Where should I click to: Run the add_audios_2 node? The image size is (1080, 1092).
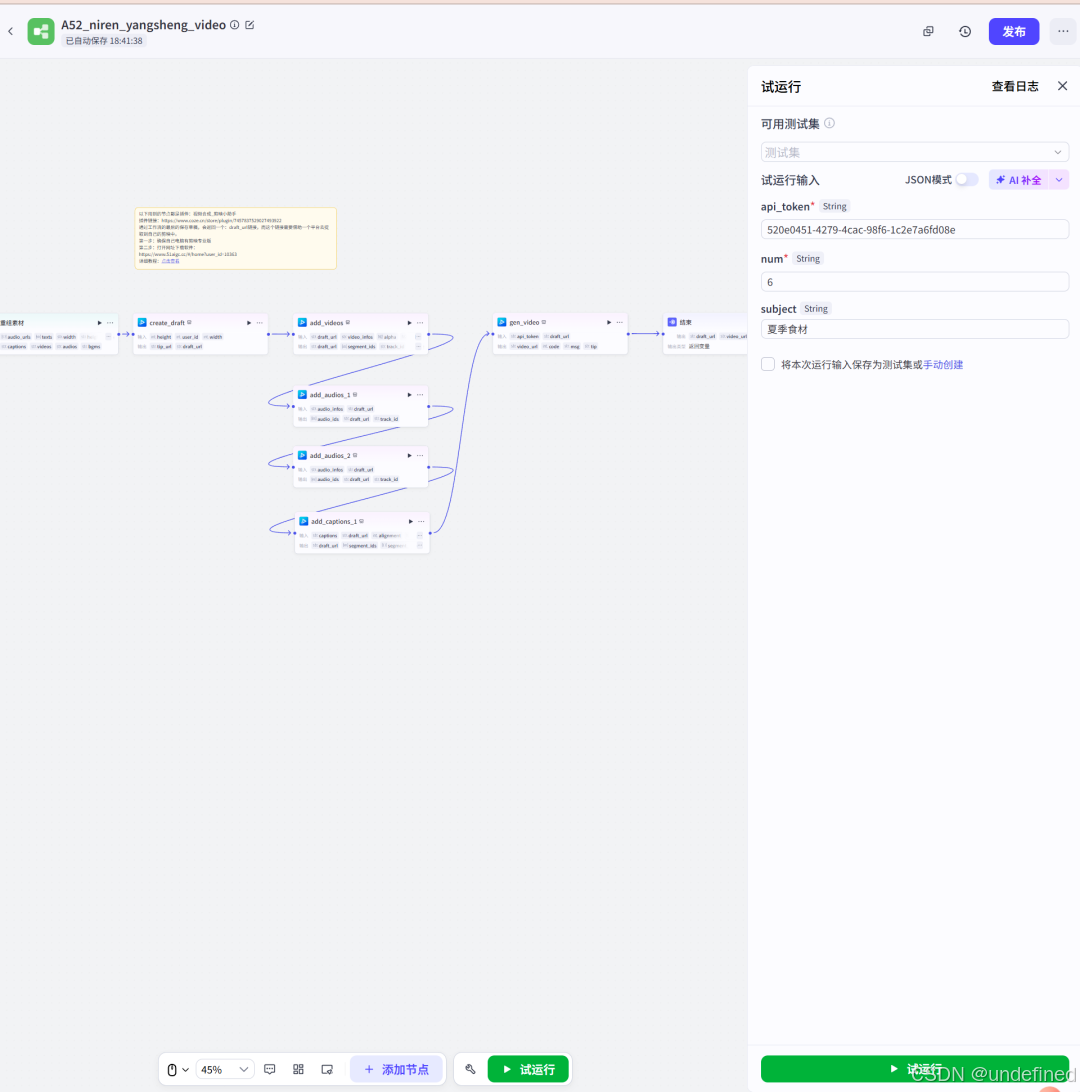[409, 455]
